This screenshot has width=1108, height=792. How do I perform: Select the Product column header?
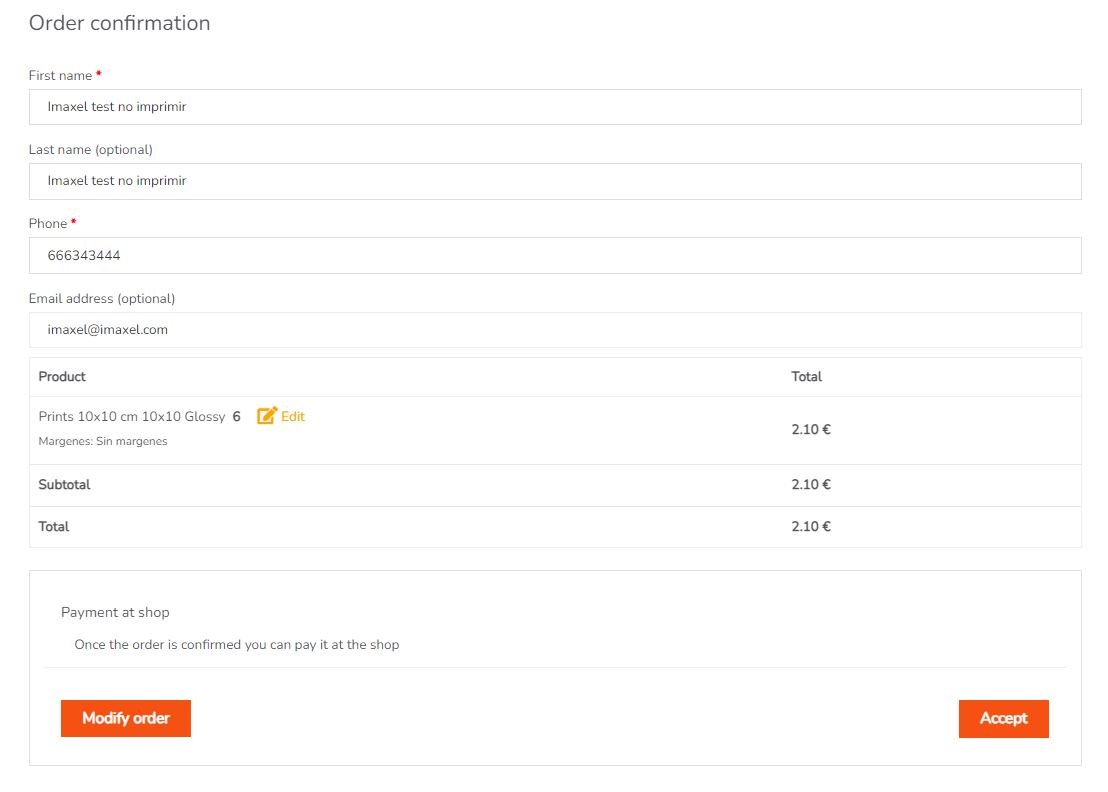62,377
